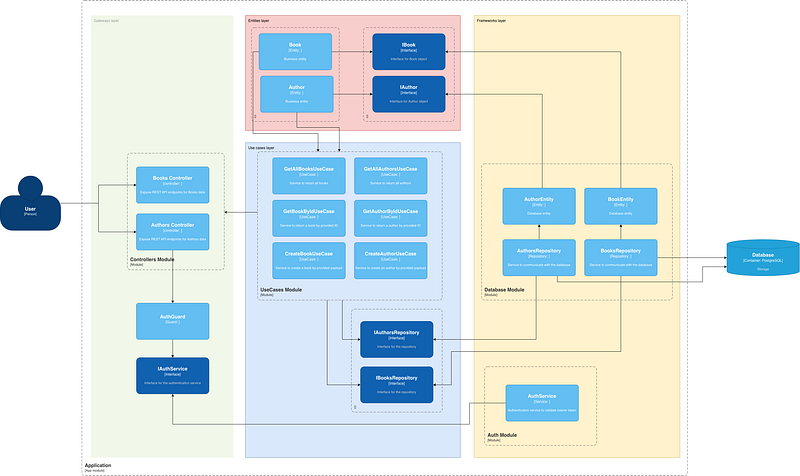Image resolution: width=800 pixels, height=476 pixels.
Task: Click the IBooksRepository interface block
Action: (396, 385)
